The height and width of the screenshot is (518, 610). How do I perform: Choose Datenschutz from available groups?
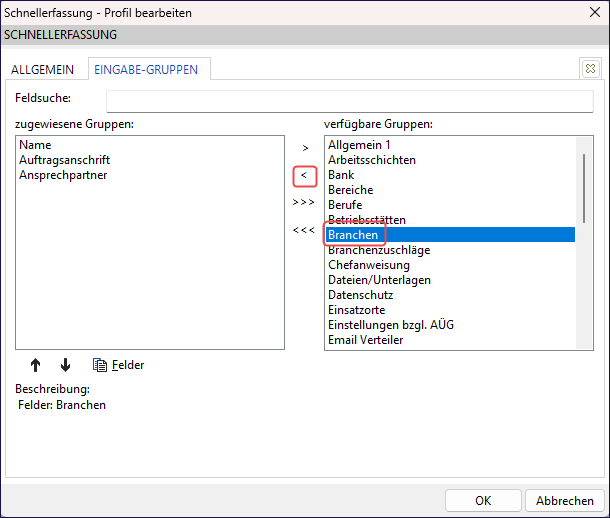tap(360, 295)
